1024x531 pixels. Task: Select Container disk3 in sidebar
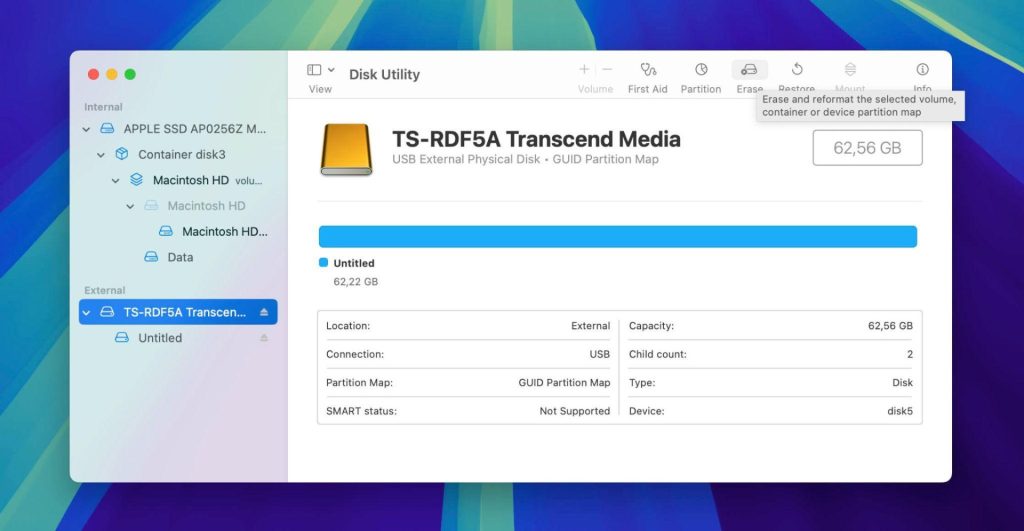[178, 154]
